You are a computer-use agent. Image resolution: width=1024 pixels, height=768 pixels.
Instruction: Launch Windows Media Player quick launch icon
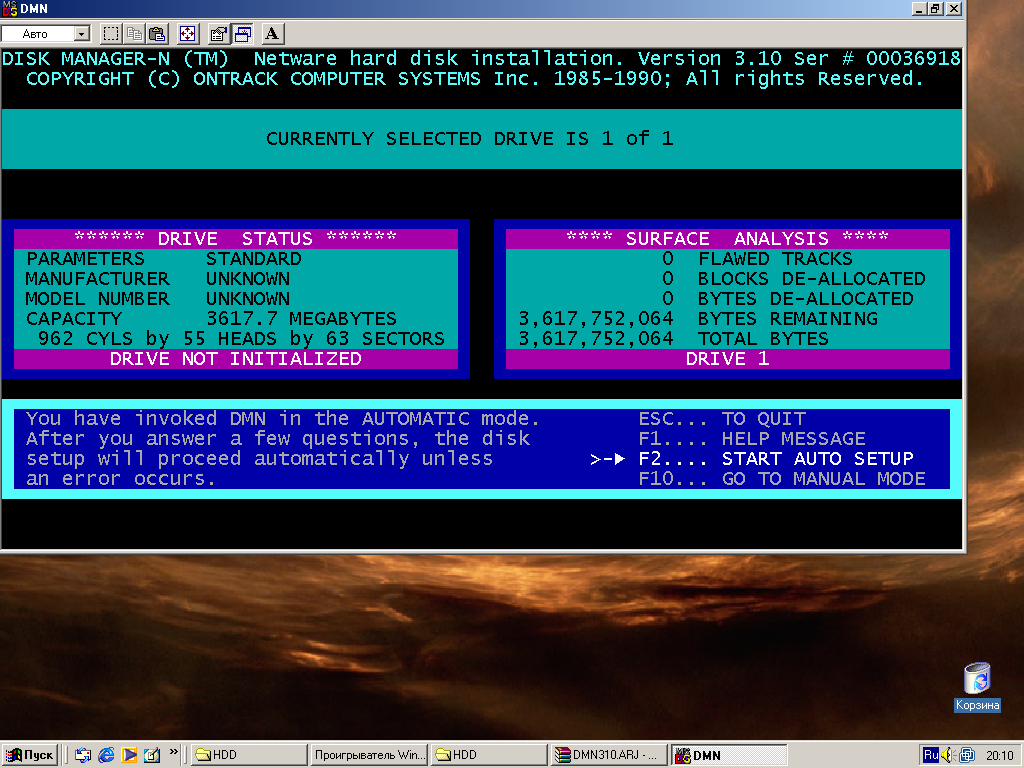coord(129,755)
